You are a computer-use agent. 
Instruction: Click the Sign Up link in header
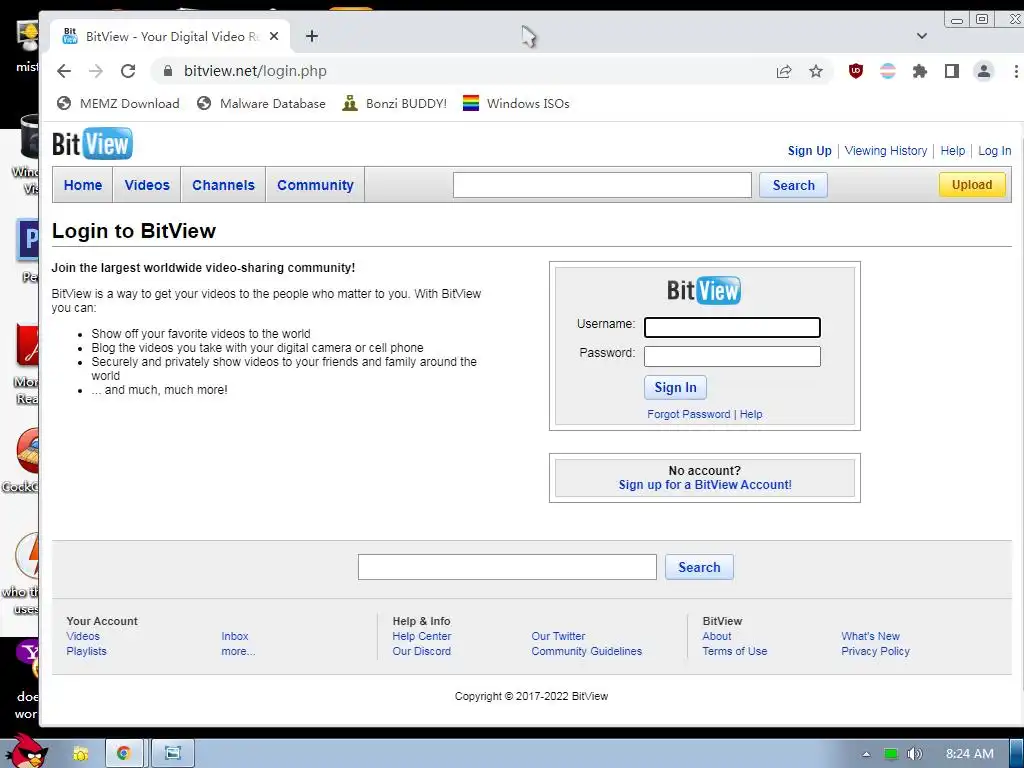coord(810,151)
